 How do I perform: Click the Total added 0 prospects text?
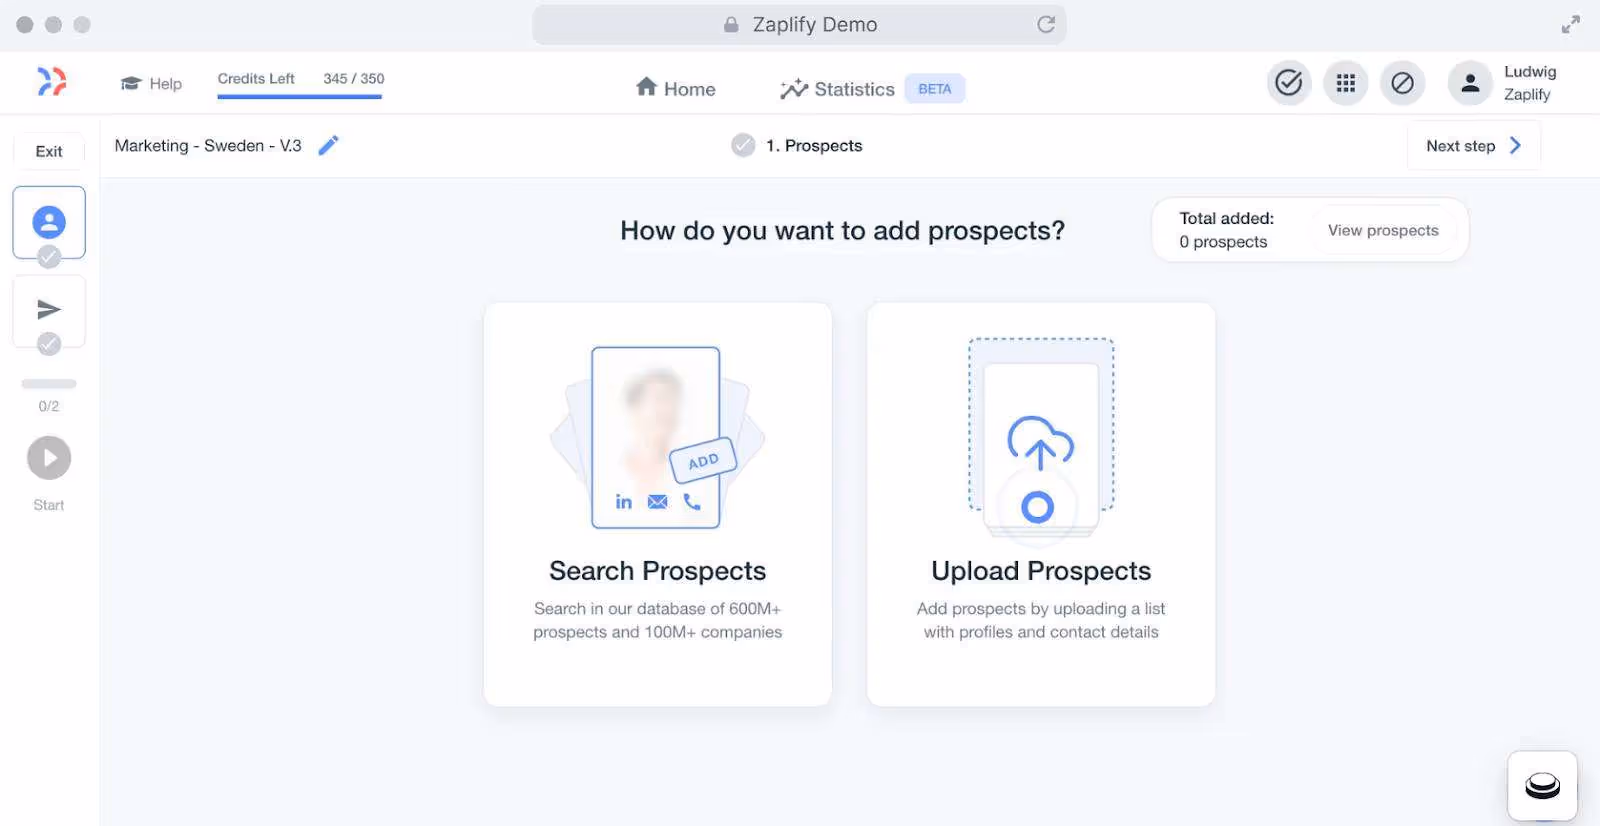tap(1226, 230)
